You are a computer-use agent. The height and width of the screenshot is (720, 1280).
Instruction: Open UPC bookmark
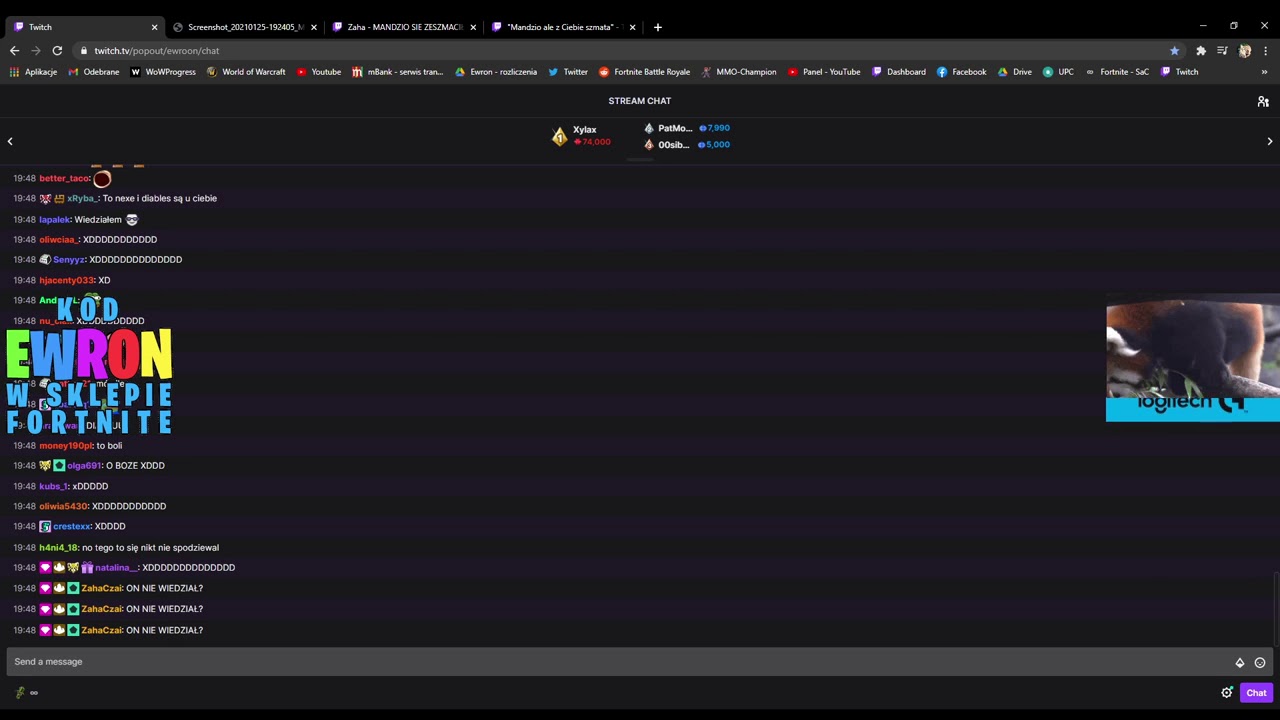point(1058,72)
